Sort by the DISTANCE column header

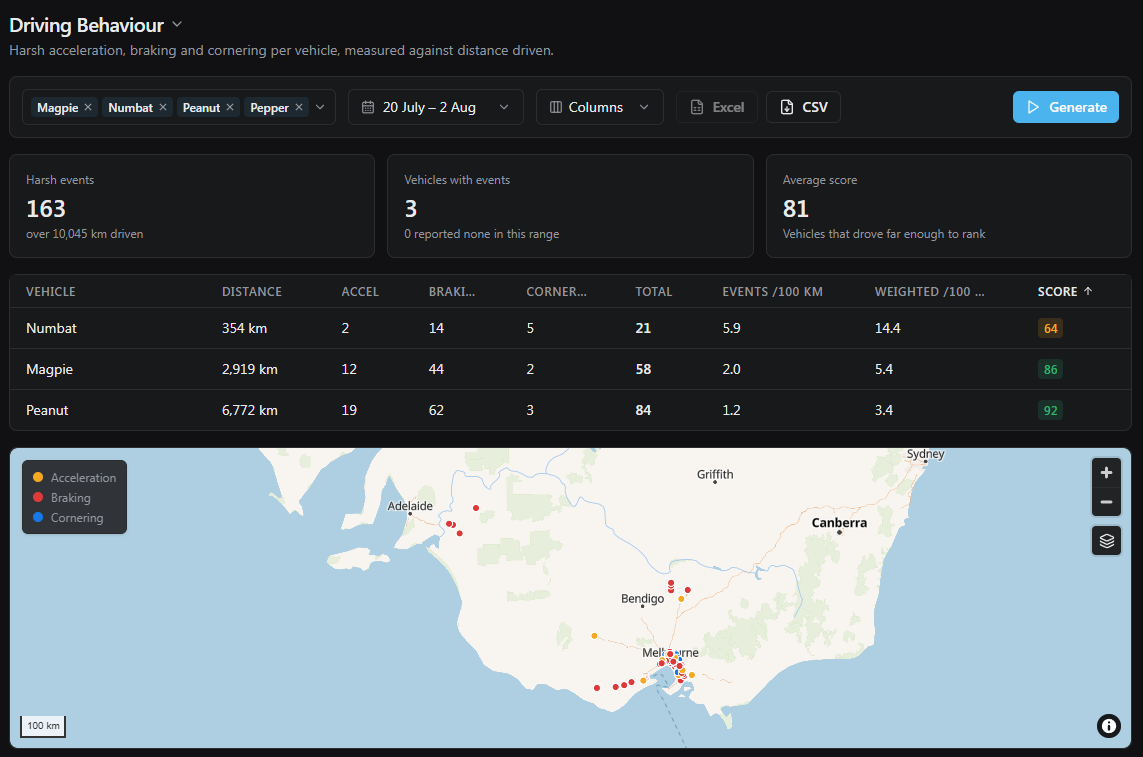coord(251,292)
